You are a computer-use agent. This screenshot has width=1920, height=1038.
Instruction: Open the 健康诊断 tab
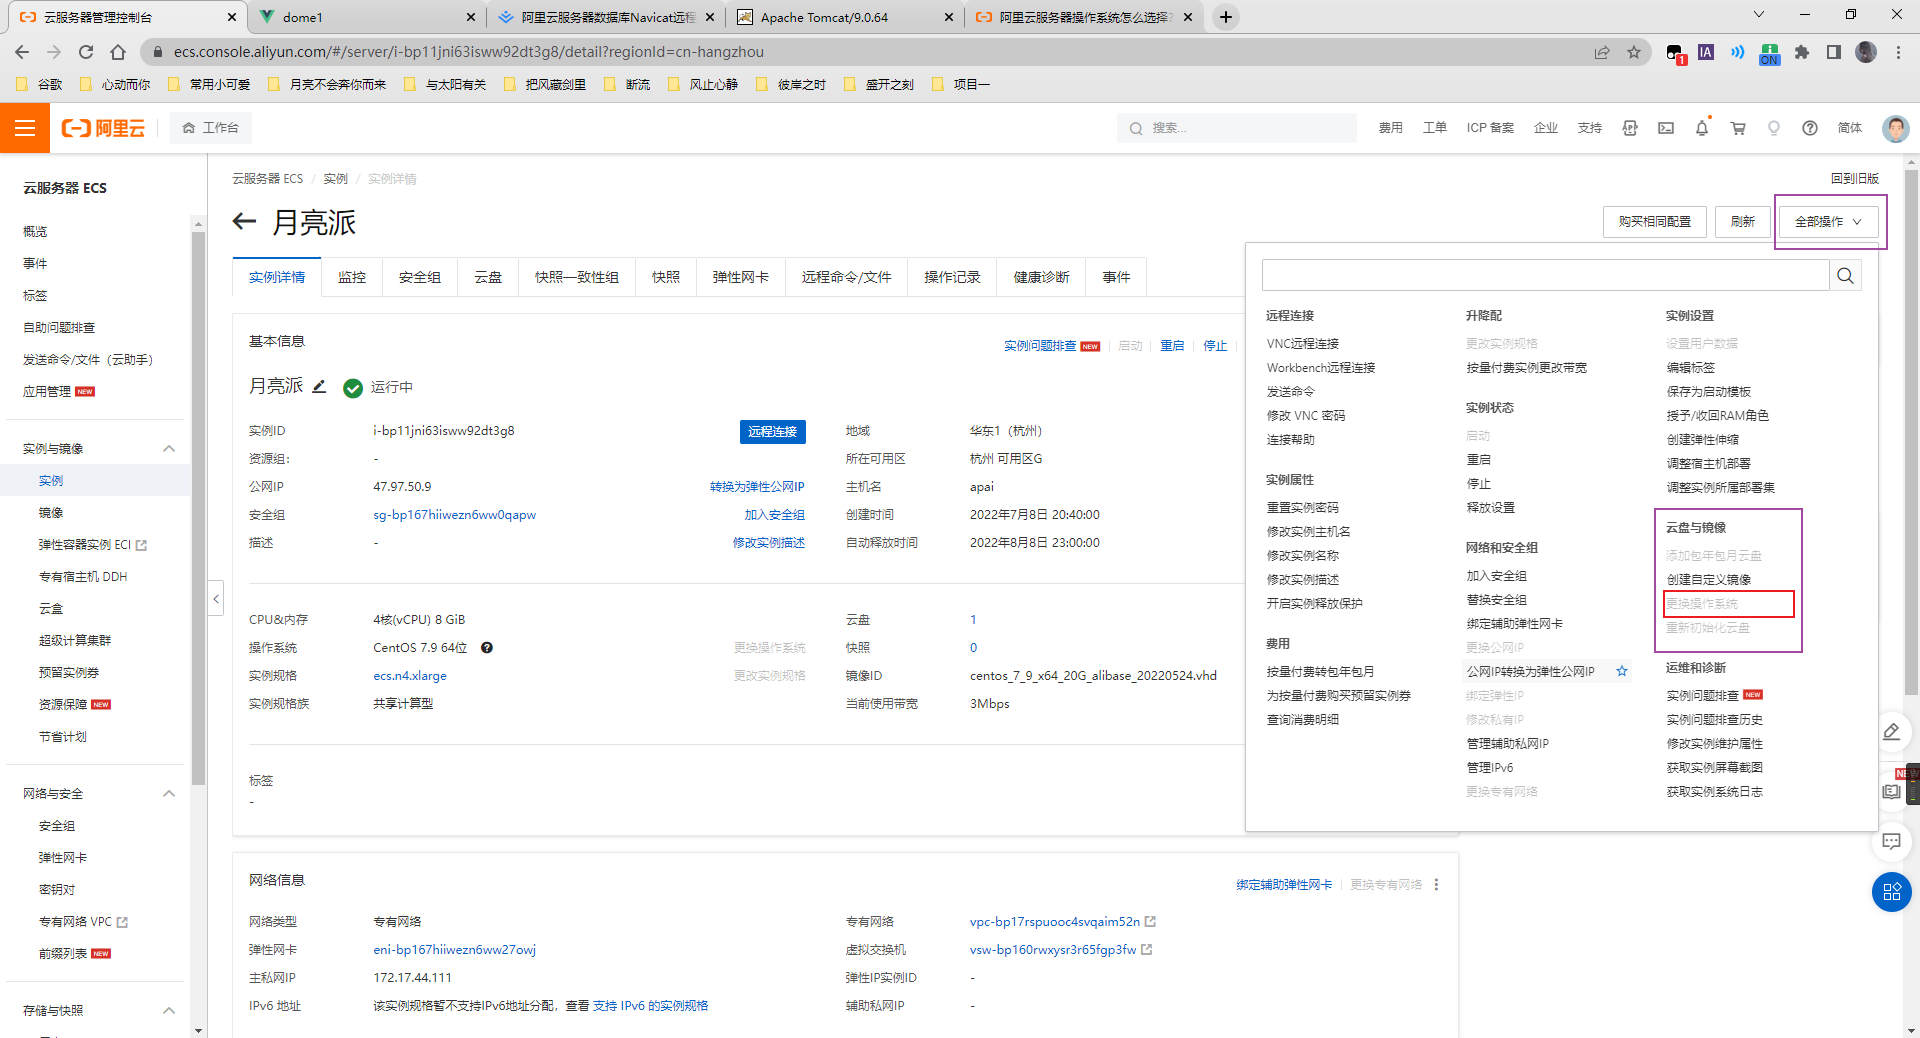tap(1042, 277)
